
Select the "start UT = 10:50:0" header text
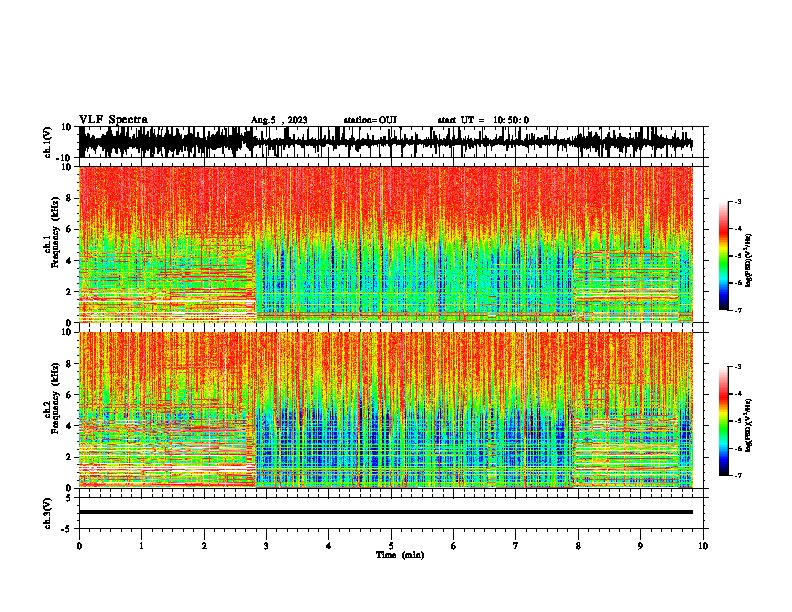tap(483, 120)
